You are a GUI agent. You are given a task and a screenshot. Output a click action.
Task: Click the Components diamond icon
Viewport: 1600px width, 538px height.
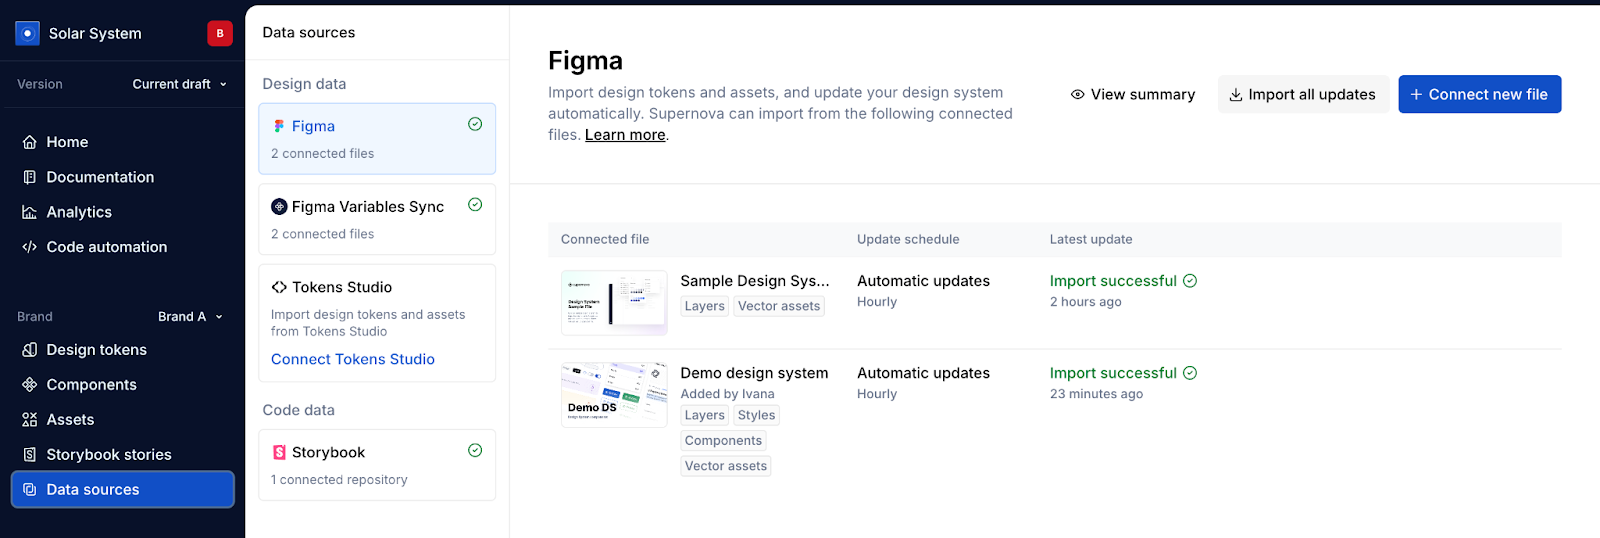(x=30, y=385)
